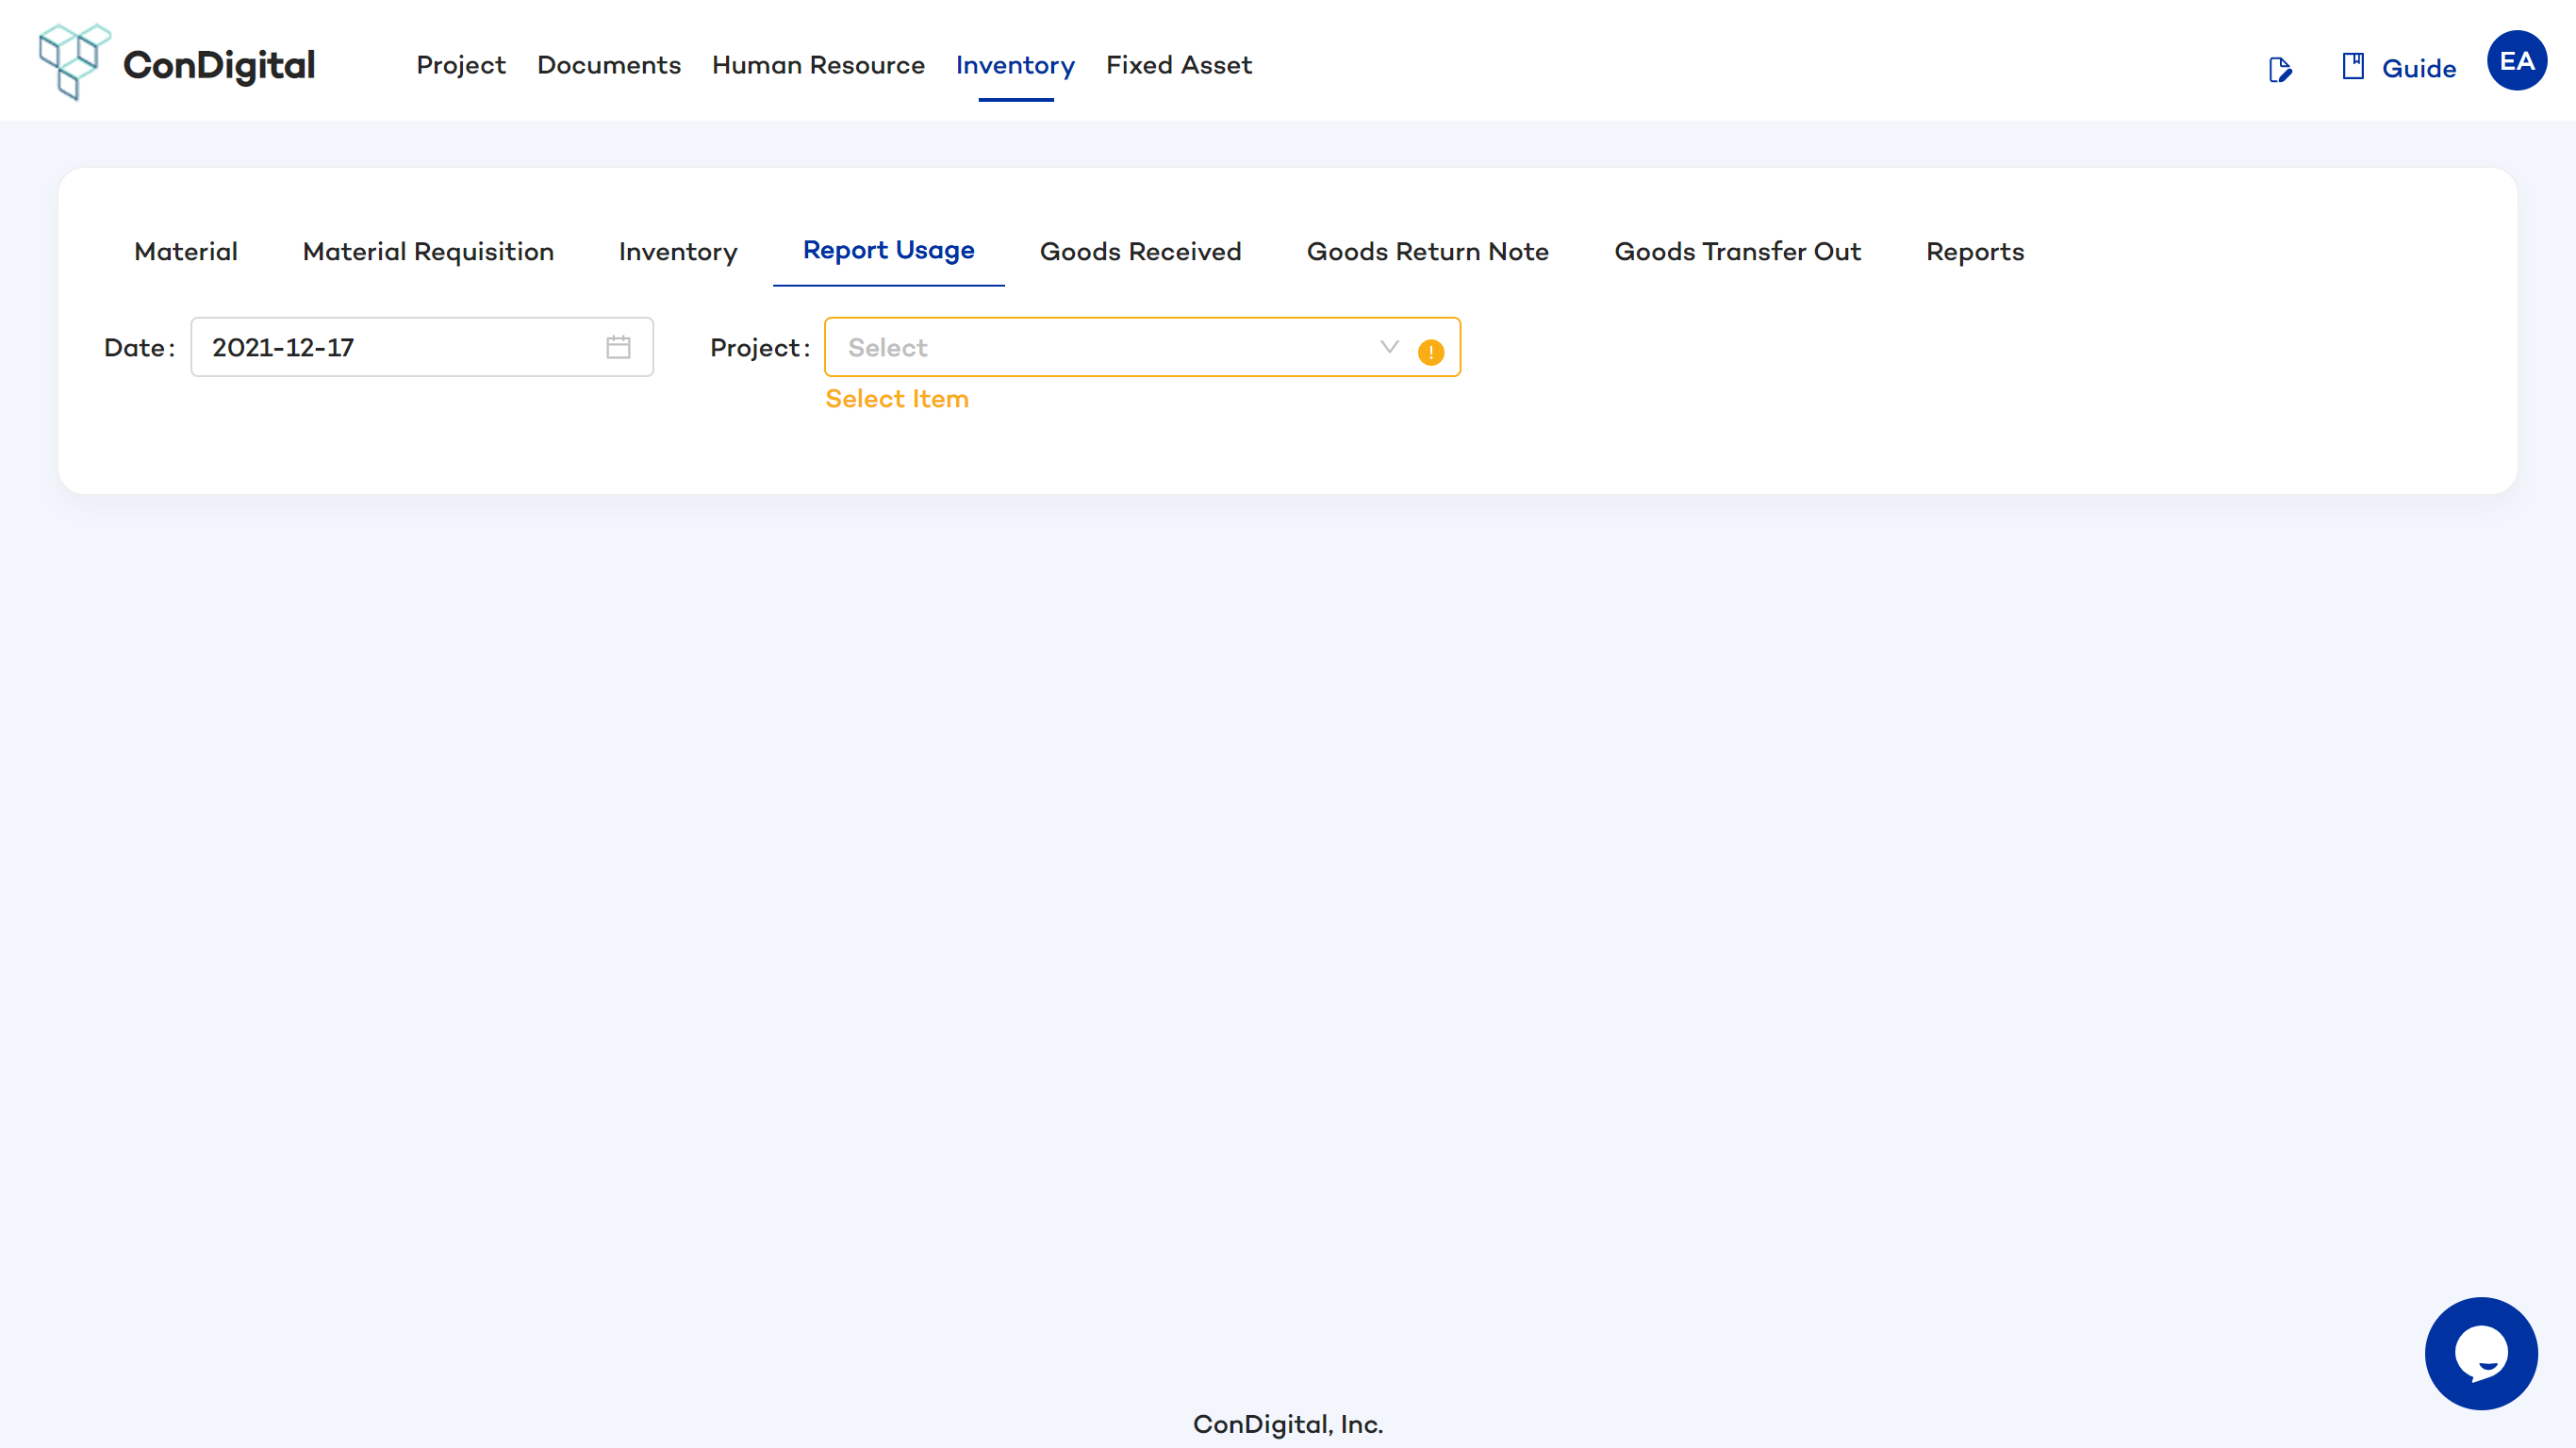Viewport: 2576px width, 1448px height.
Task: Open the EA user avatar menu
Action: [2516, 61]
